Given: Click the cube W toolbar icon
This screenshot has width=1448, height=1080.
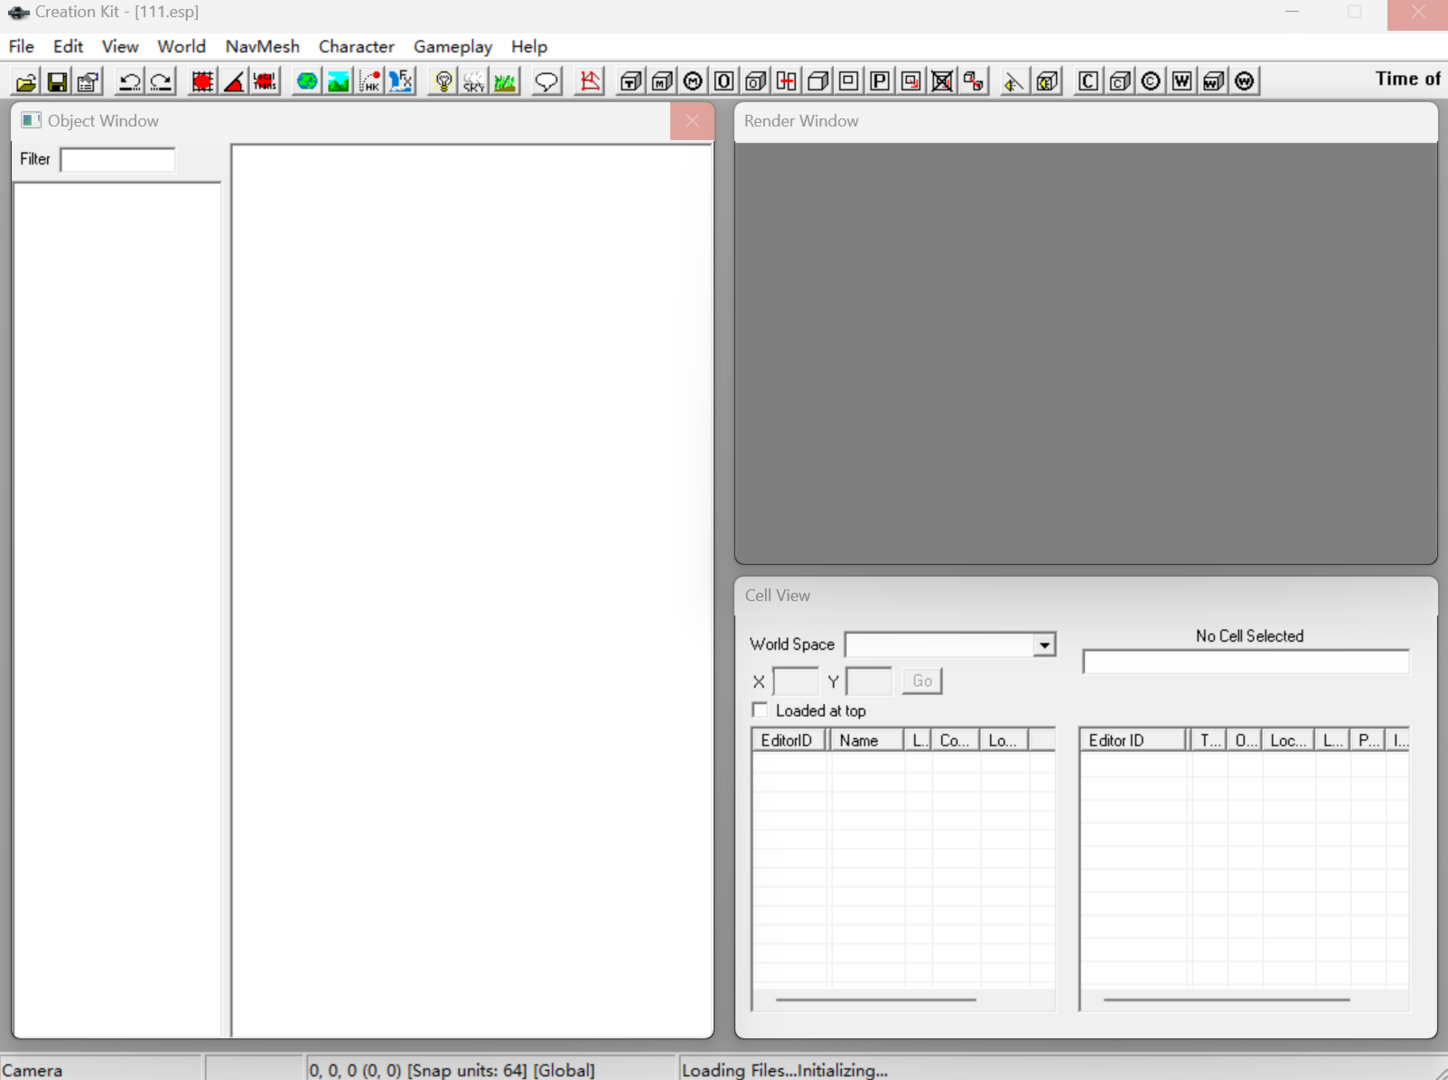Looking at the screenshot, I should (1213, 81).
